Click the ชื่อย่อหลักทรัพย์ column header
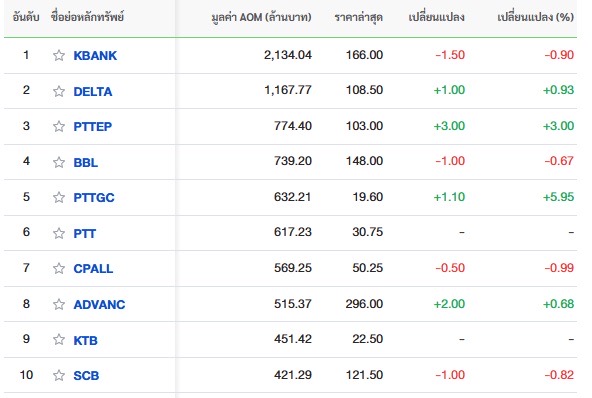 pyautogui.click(x=87, y=17)
